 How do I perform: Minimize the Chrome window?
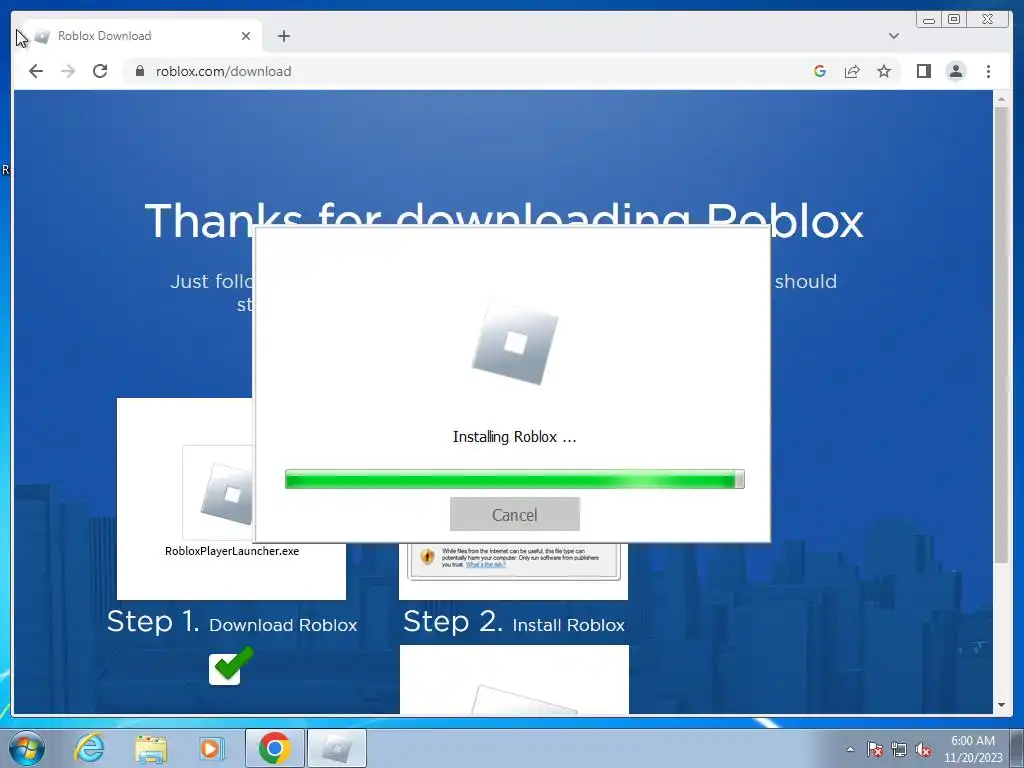pos(929,20)
